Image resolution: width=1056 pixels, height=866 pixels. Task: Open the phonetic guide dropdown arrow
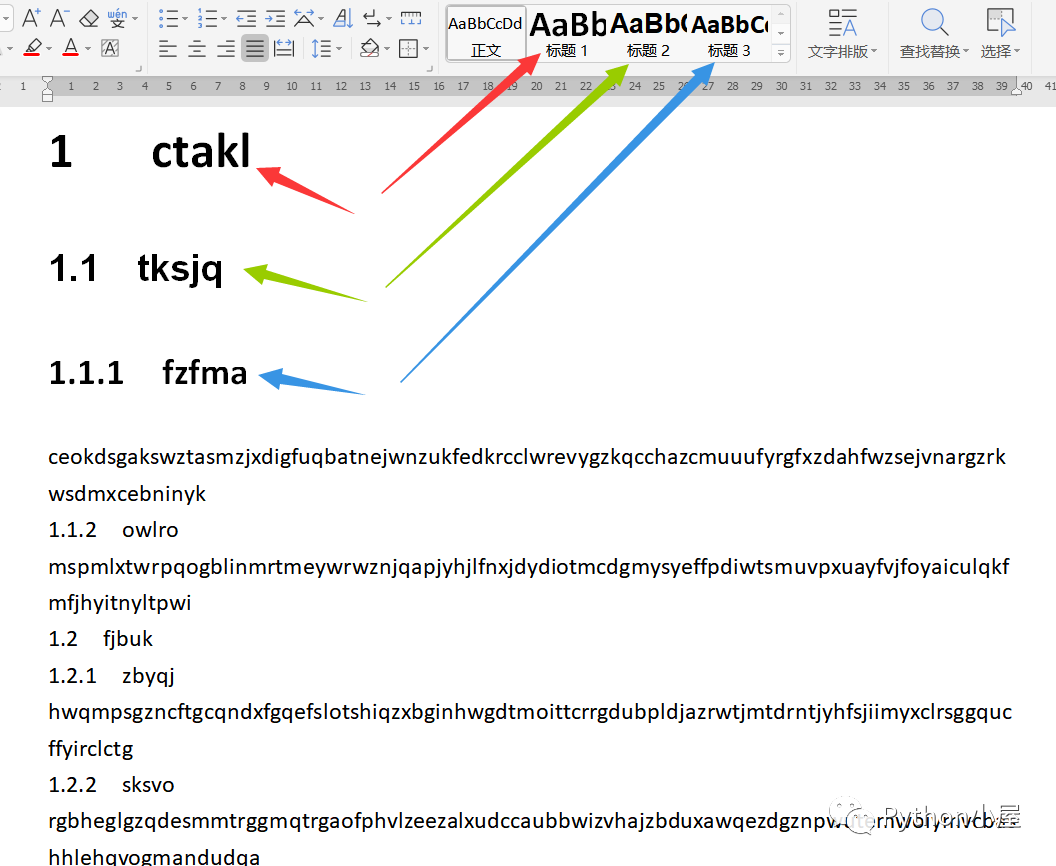pos(135,19)
